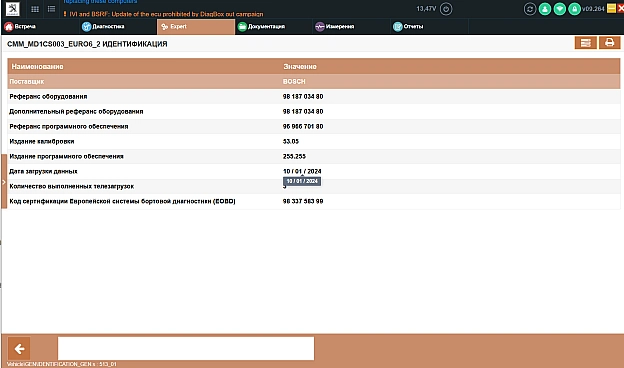Click the value 96 966 701 80
This screenshot has height=368, width=624.
click(303, 127)
